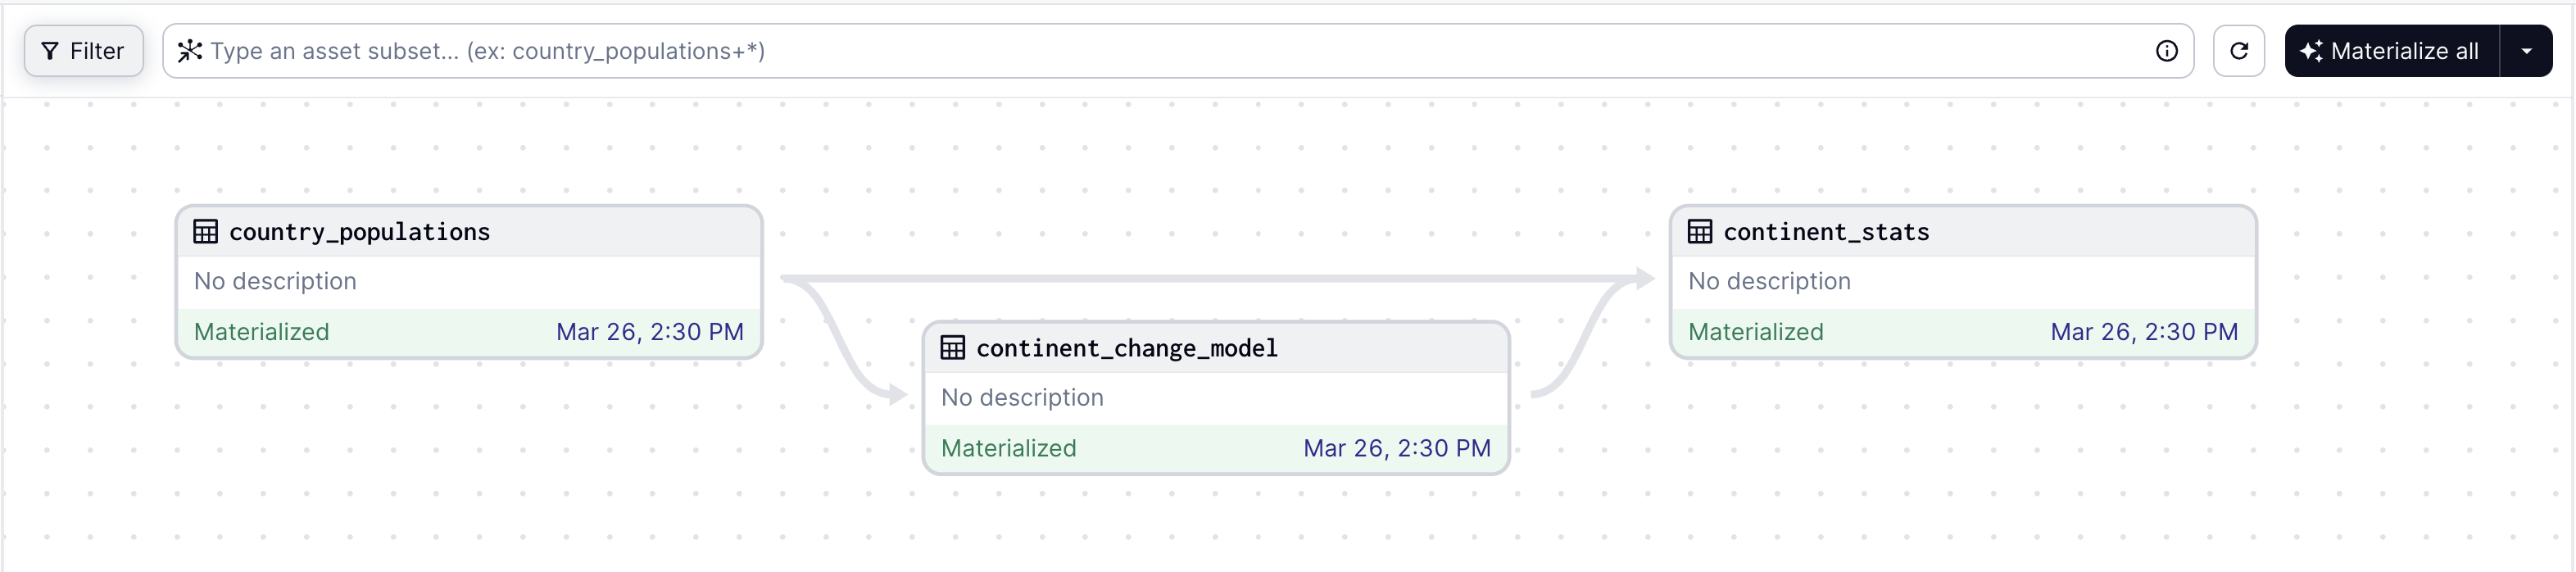This screenshot has width=2576, height=572.
Task: Click the asset graph icon in the search bar
Action: tap(190, 50)
